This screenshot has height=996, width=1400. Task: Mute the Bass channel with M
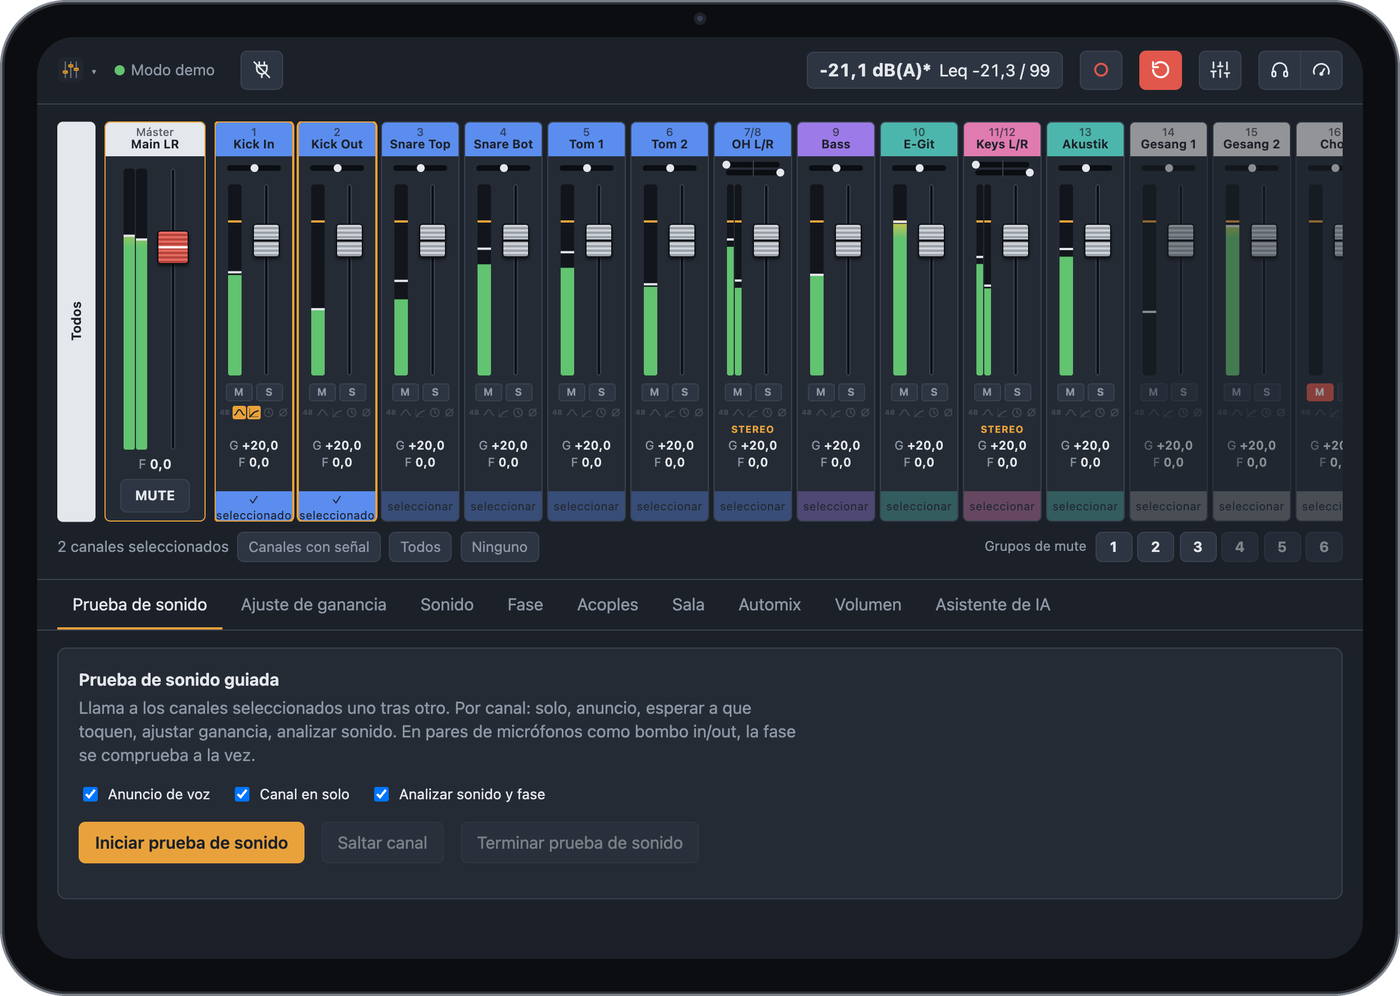pyautogui.click(x=821, y=392)
